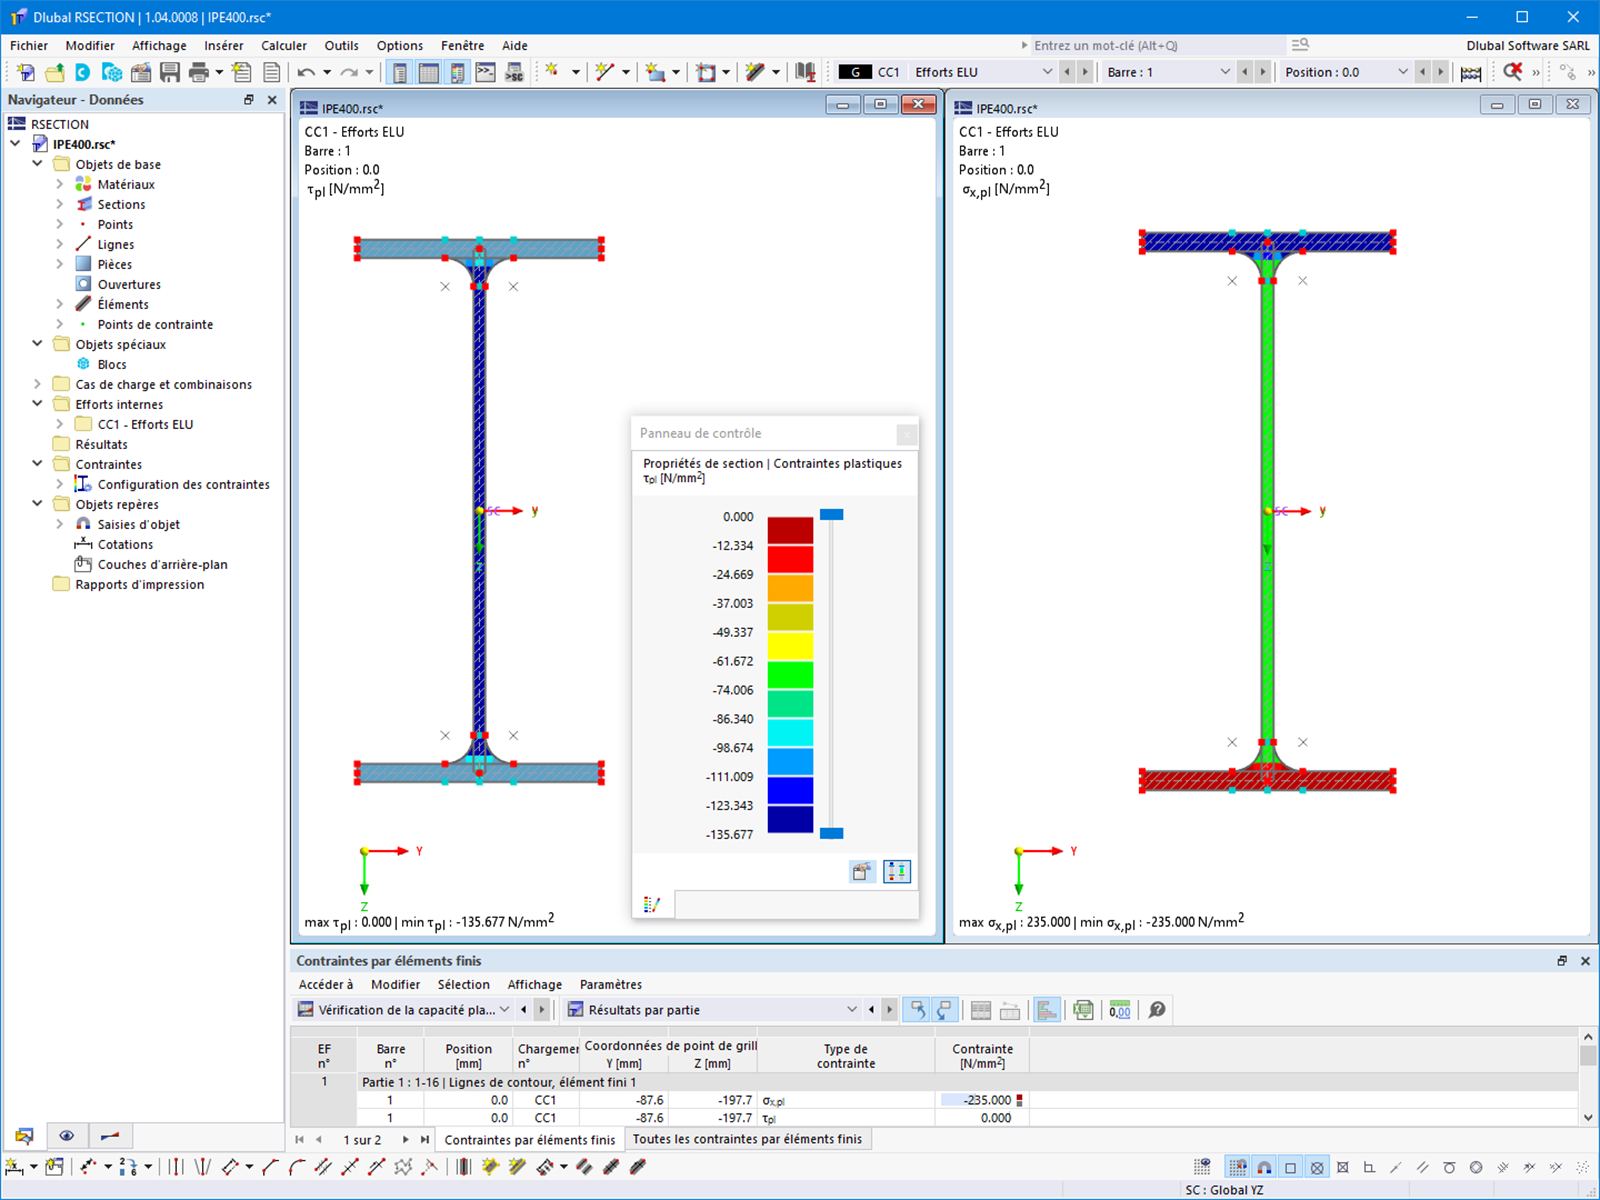Open the Résultats par partie dropdown
The width and height of the screenshot is (1600, 1200).
pyautogui.click(x=852, y=1010)
